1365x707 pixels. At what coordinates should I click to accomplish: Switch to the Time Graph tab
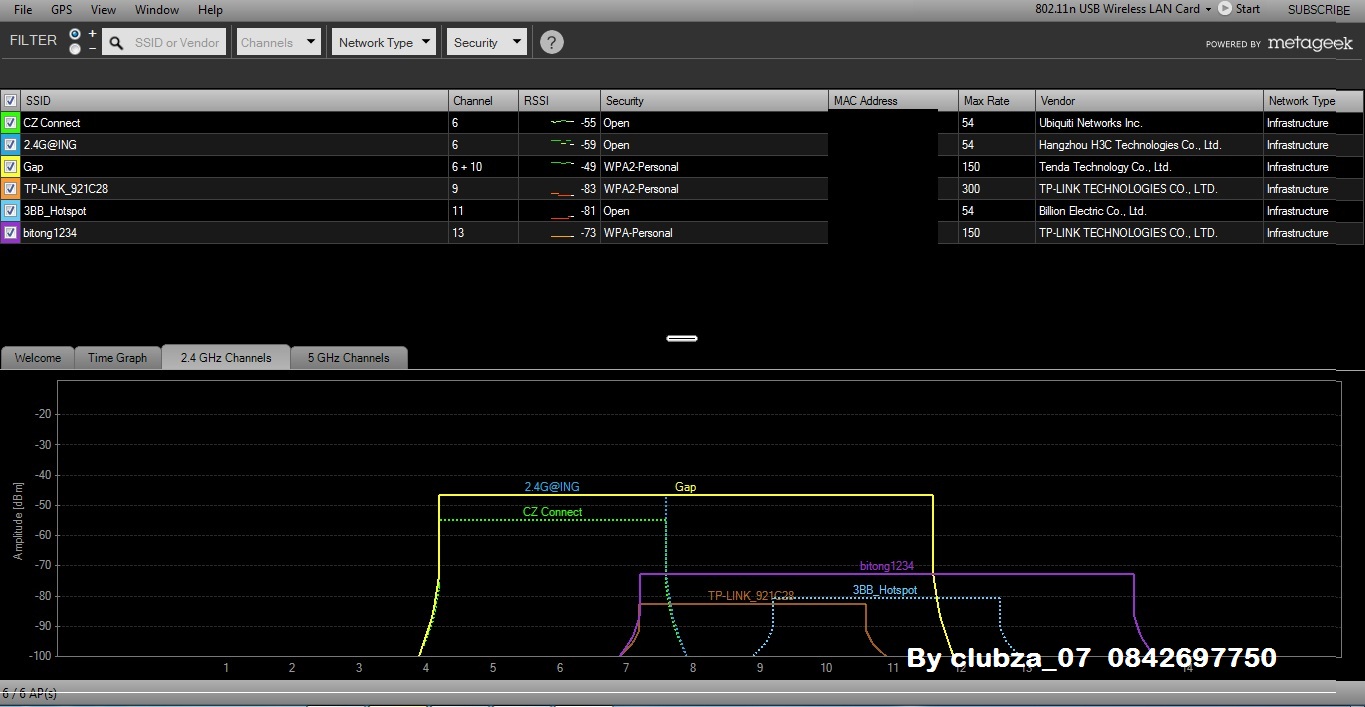pos(117,358)
